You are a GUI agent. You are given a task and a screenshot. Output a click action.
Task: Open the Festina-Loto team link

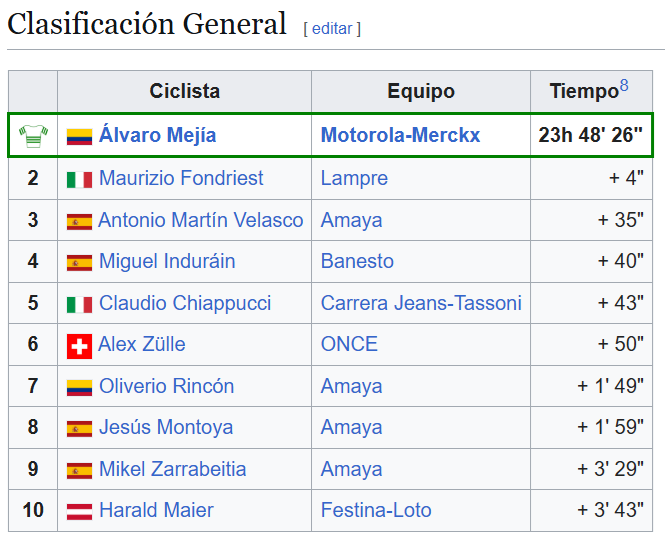tap(376, 510)
